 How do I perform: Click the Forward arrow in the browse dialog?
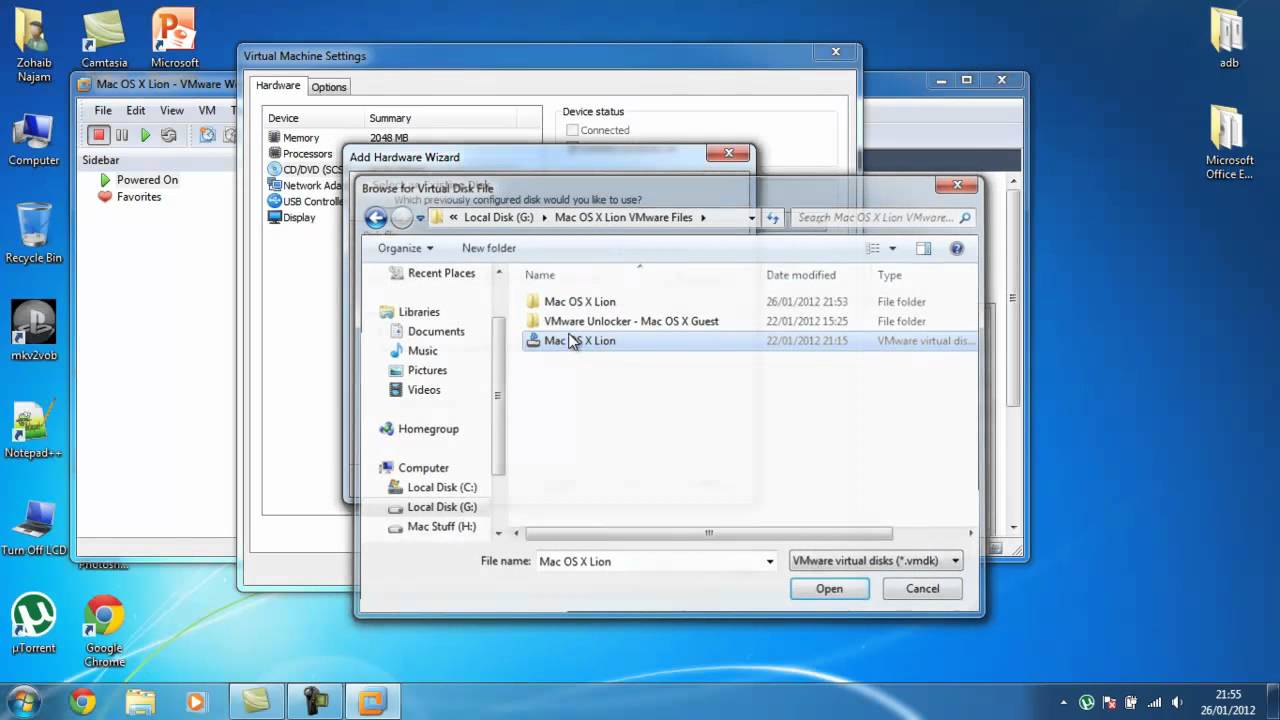coord(402,218)
